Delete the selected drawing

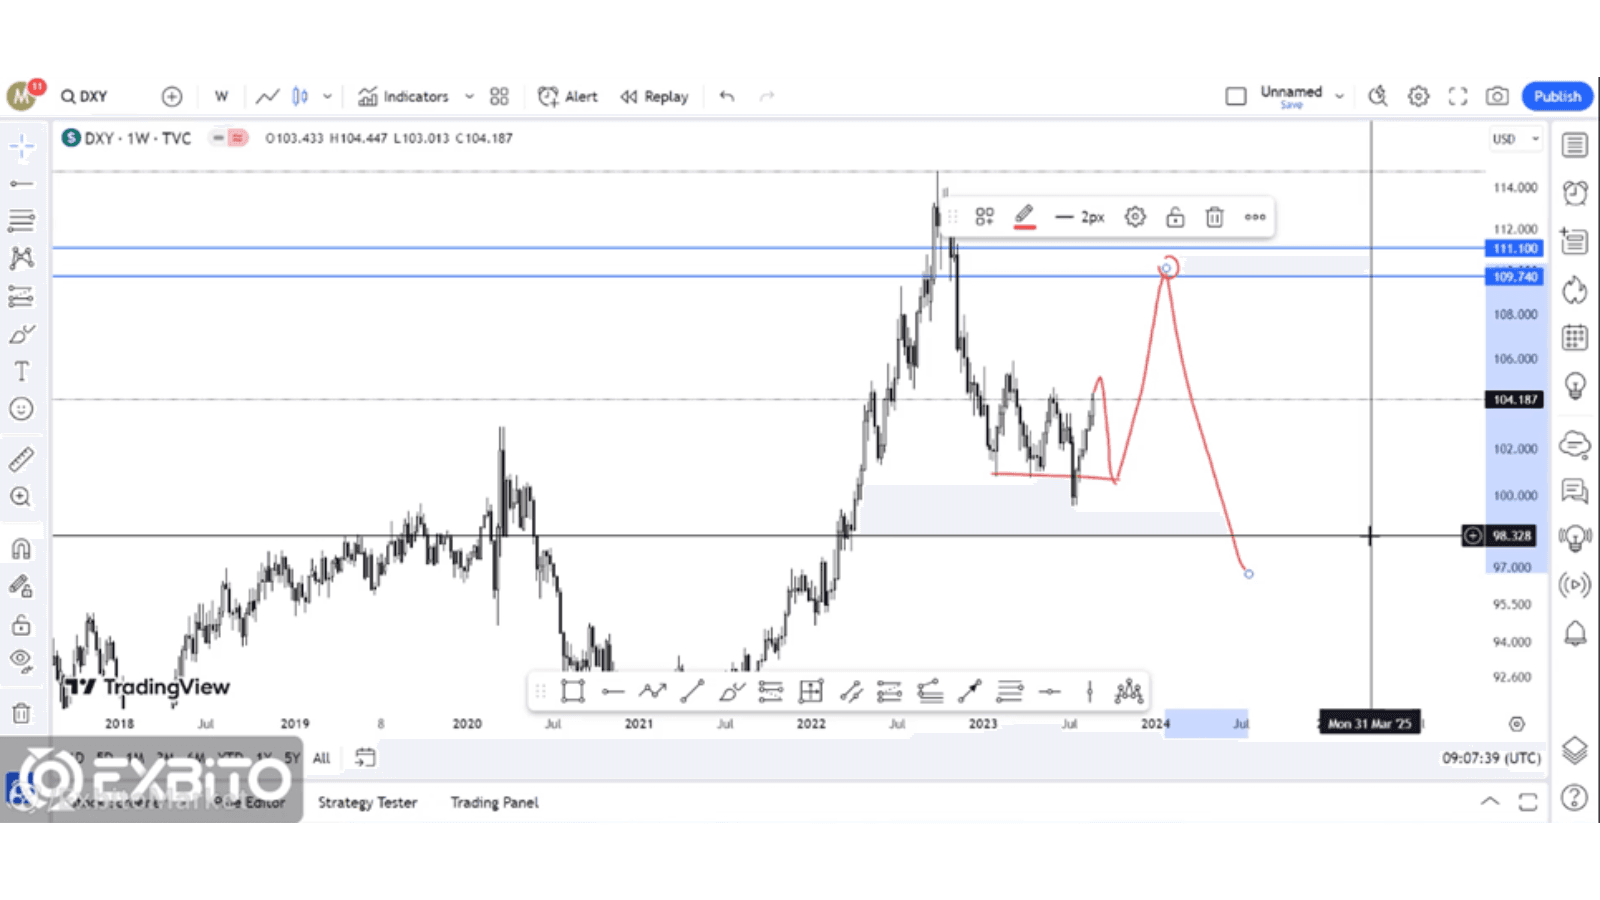coord(1214,217)
